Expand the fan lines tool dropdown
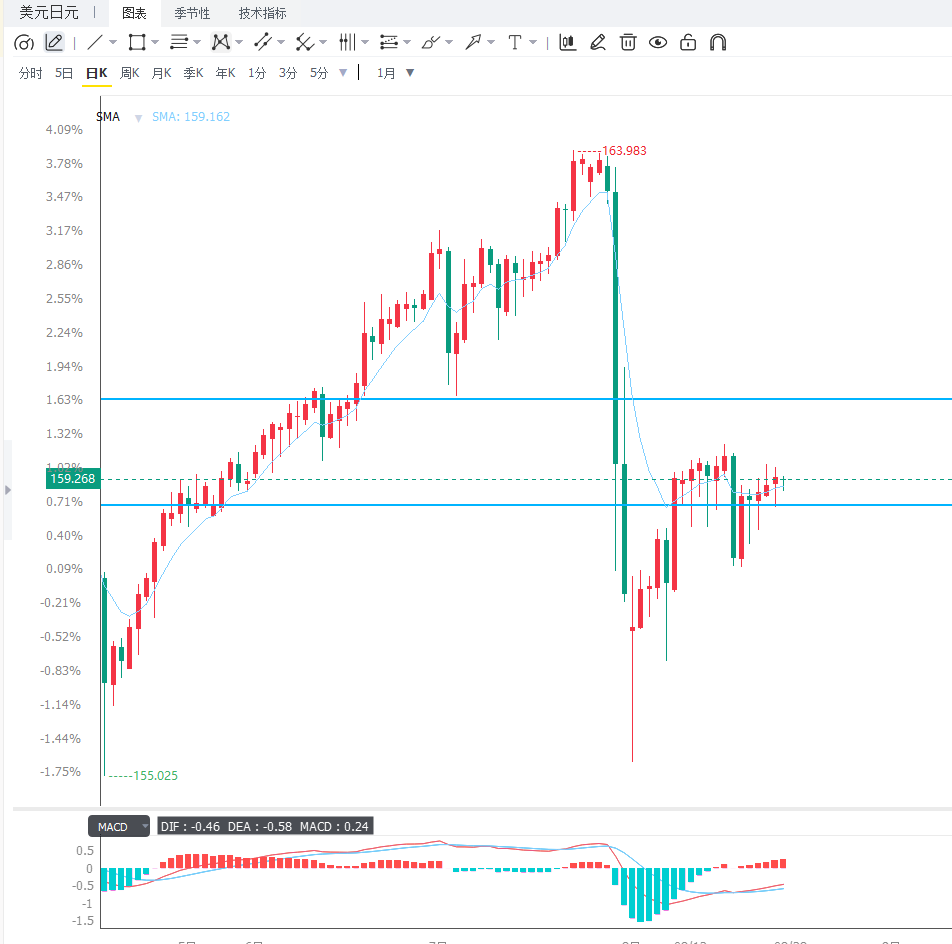 coord(323,42)
